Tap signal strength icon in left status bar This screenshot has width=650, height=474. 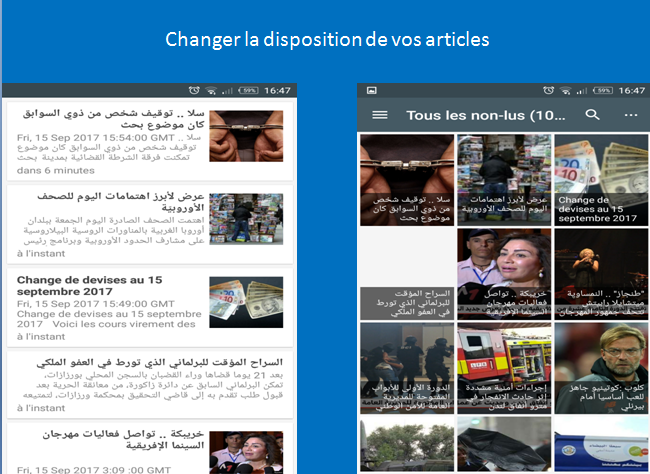pos(227,90)
